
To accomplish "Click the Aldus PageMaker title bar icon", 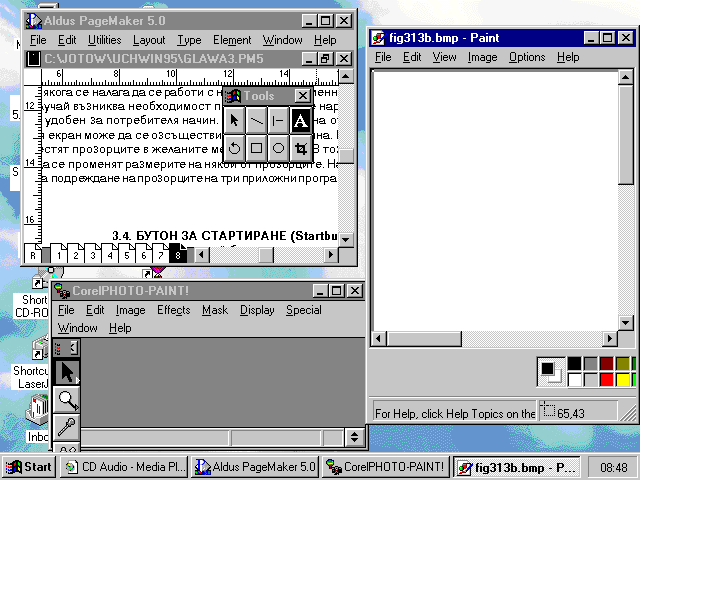I will click(34, 21).
